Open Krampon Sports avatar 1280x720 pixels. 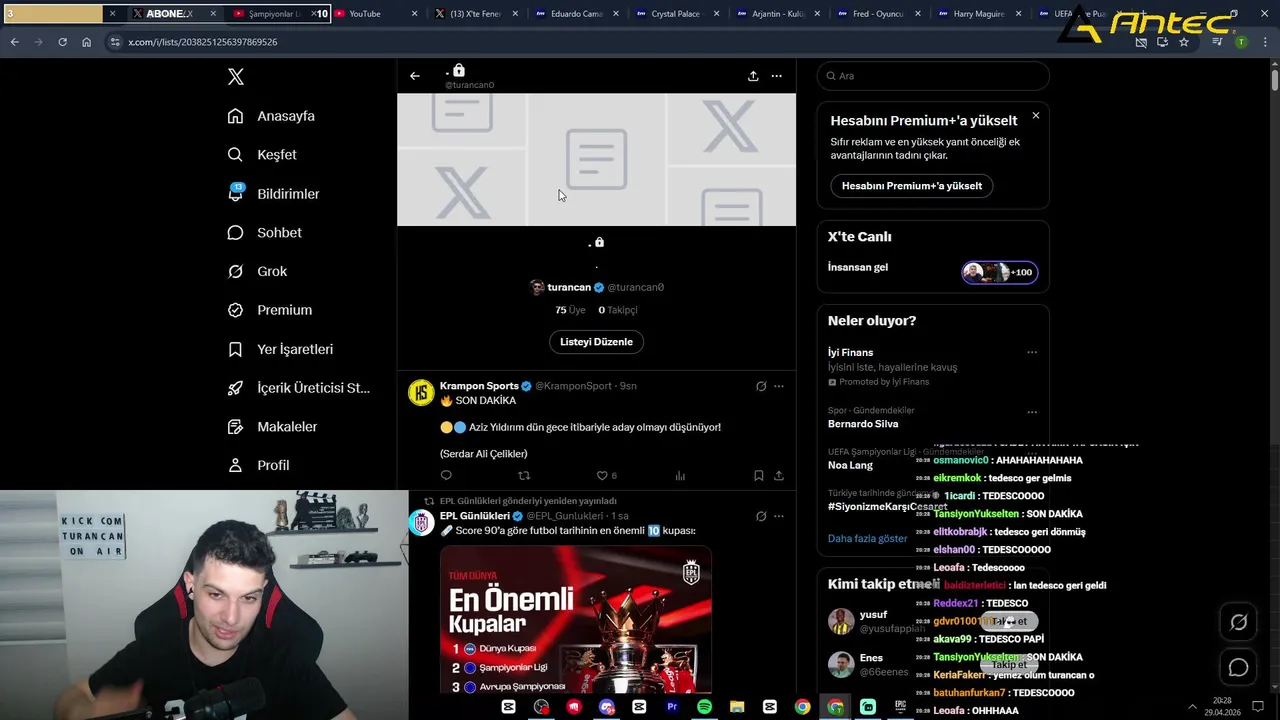coord(421,392)
